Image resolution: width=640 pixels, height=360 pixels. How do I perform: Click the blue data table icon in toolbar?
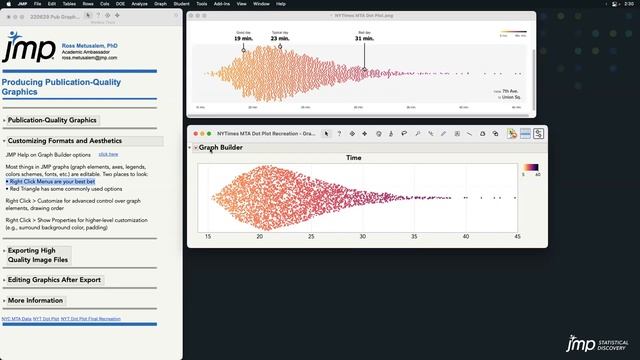(525, 134)
